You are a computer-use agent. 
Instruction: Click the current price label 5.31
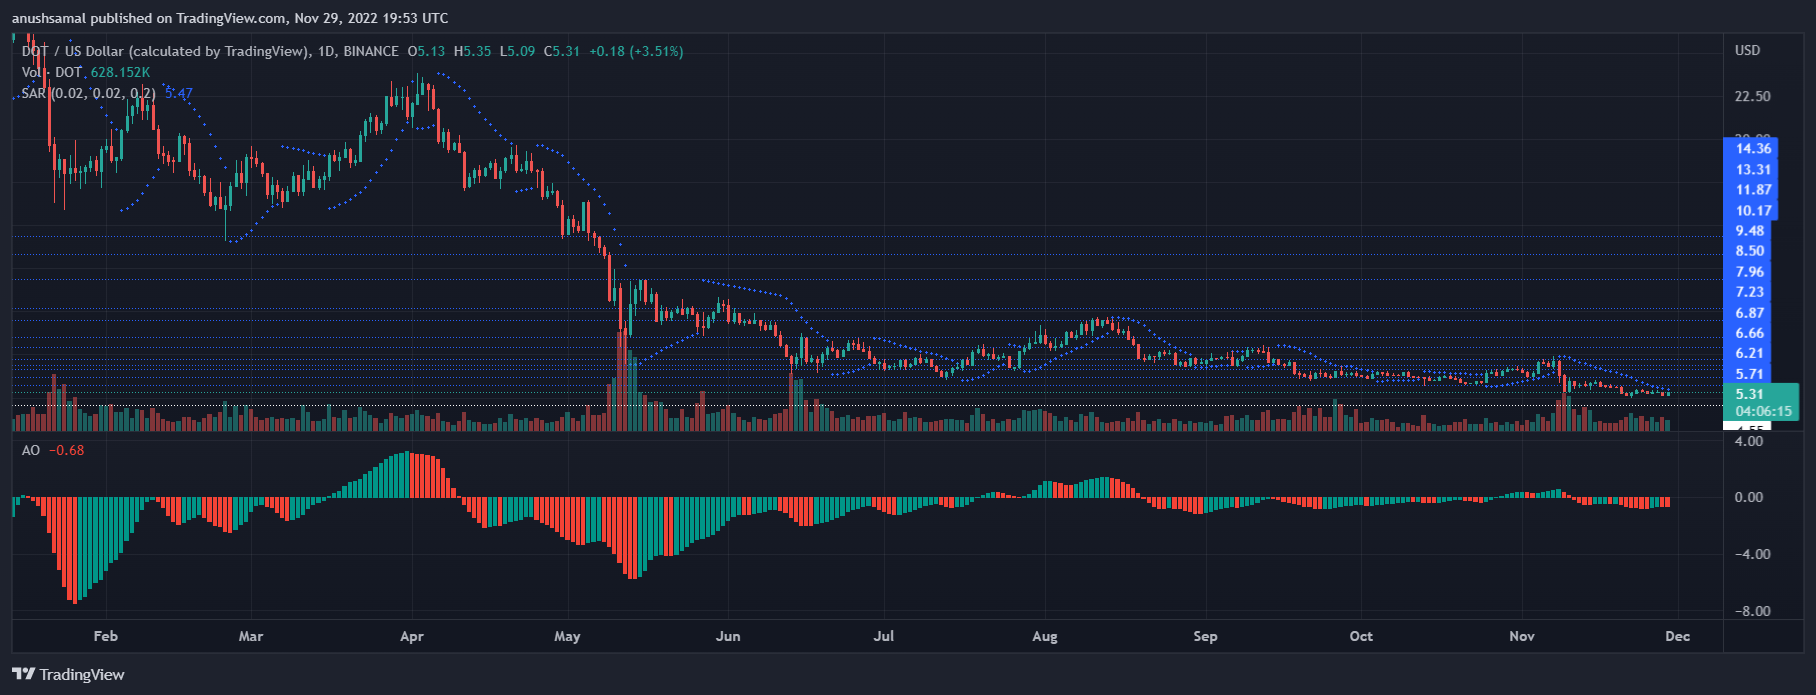(1750, 394)
